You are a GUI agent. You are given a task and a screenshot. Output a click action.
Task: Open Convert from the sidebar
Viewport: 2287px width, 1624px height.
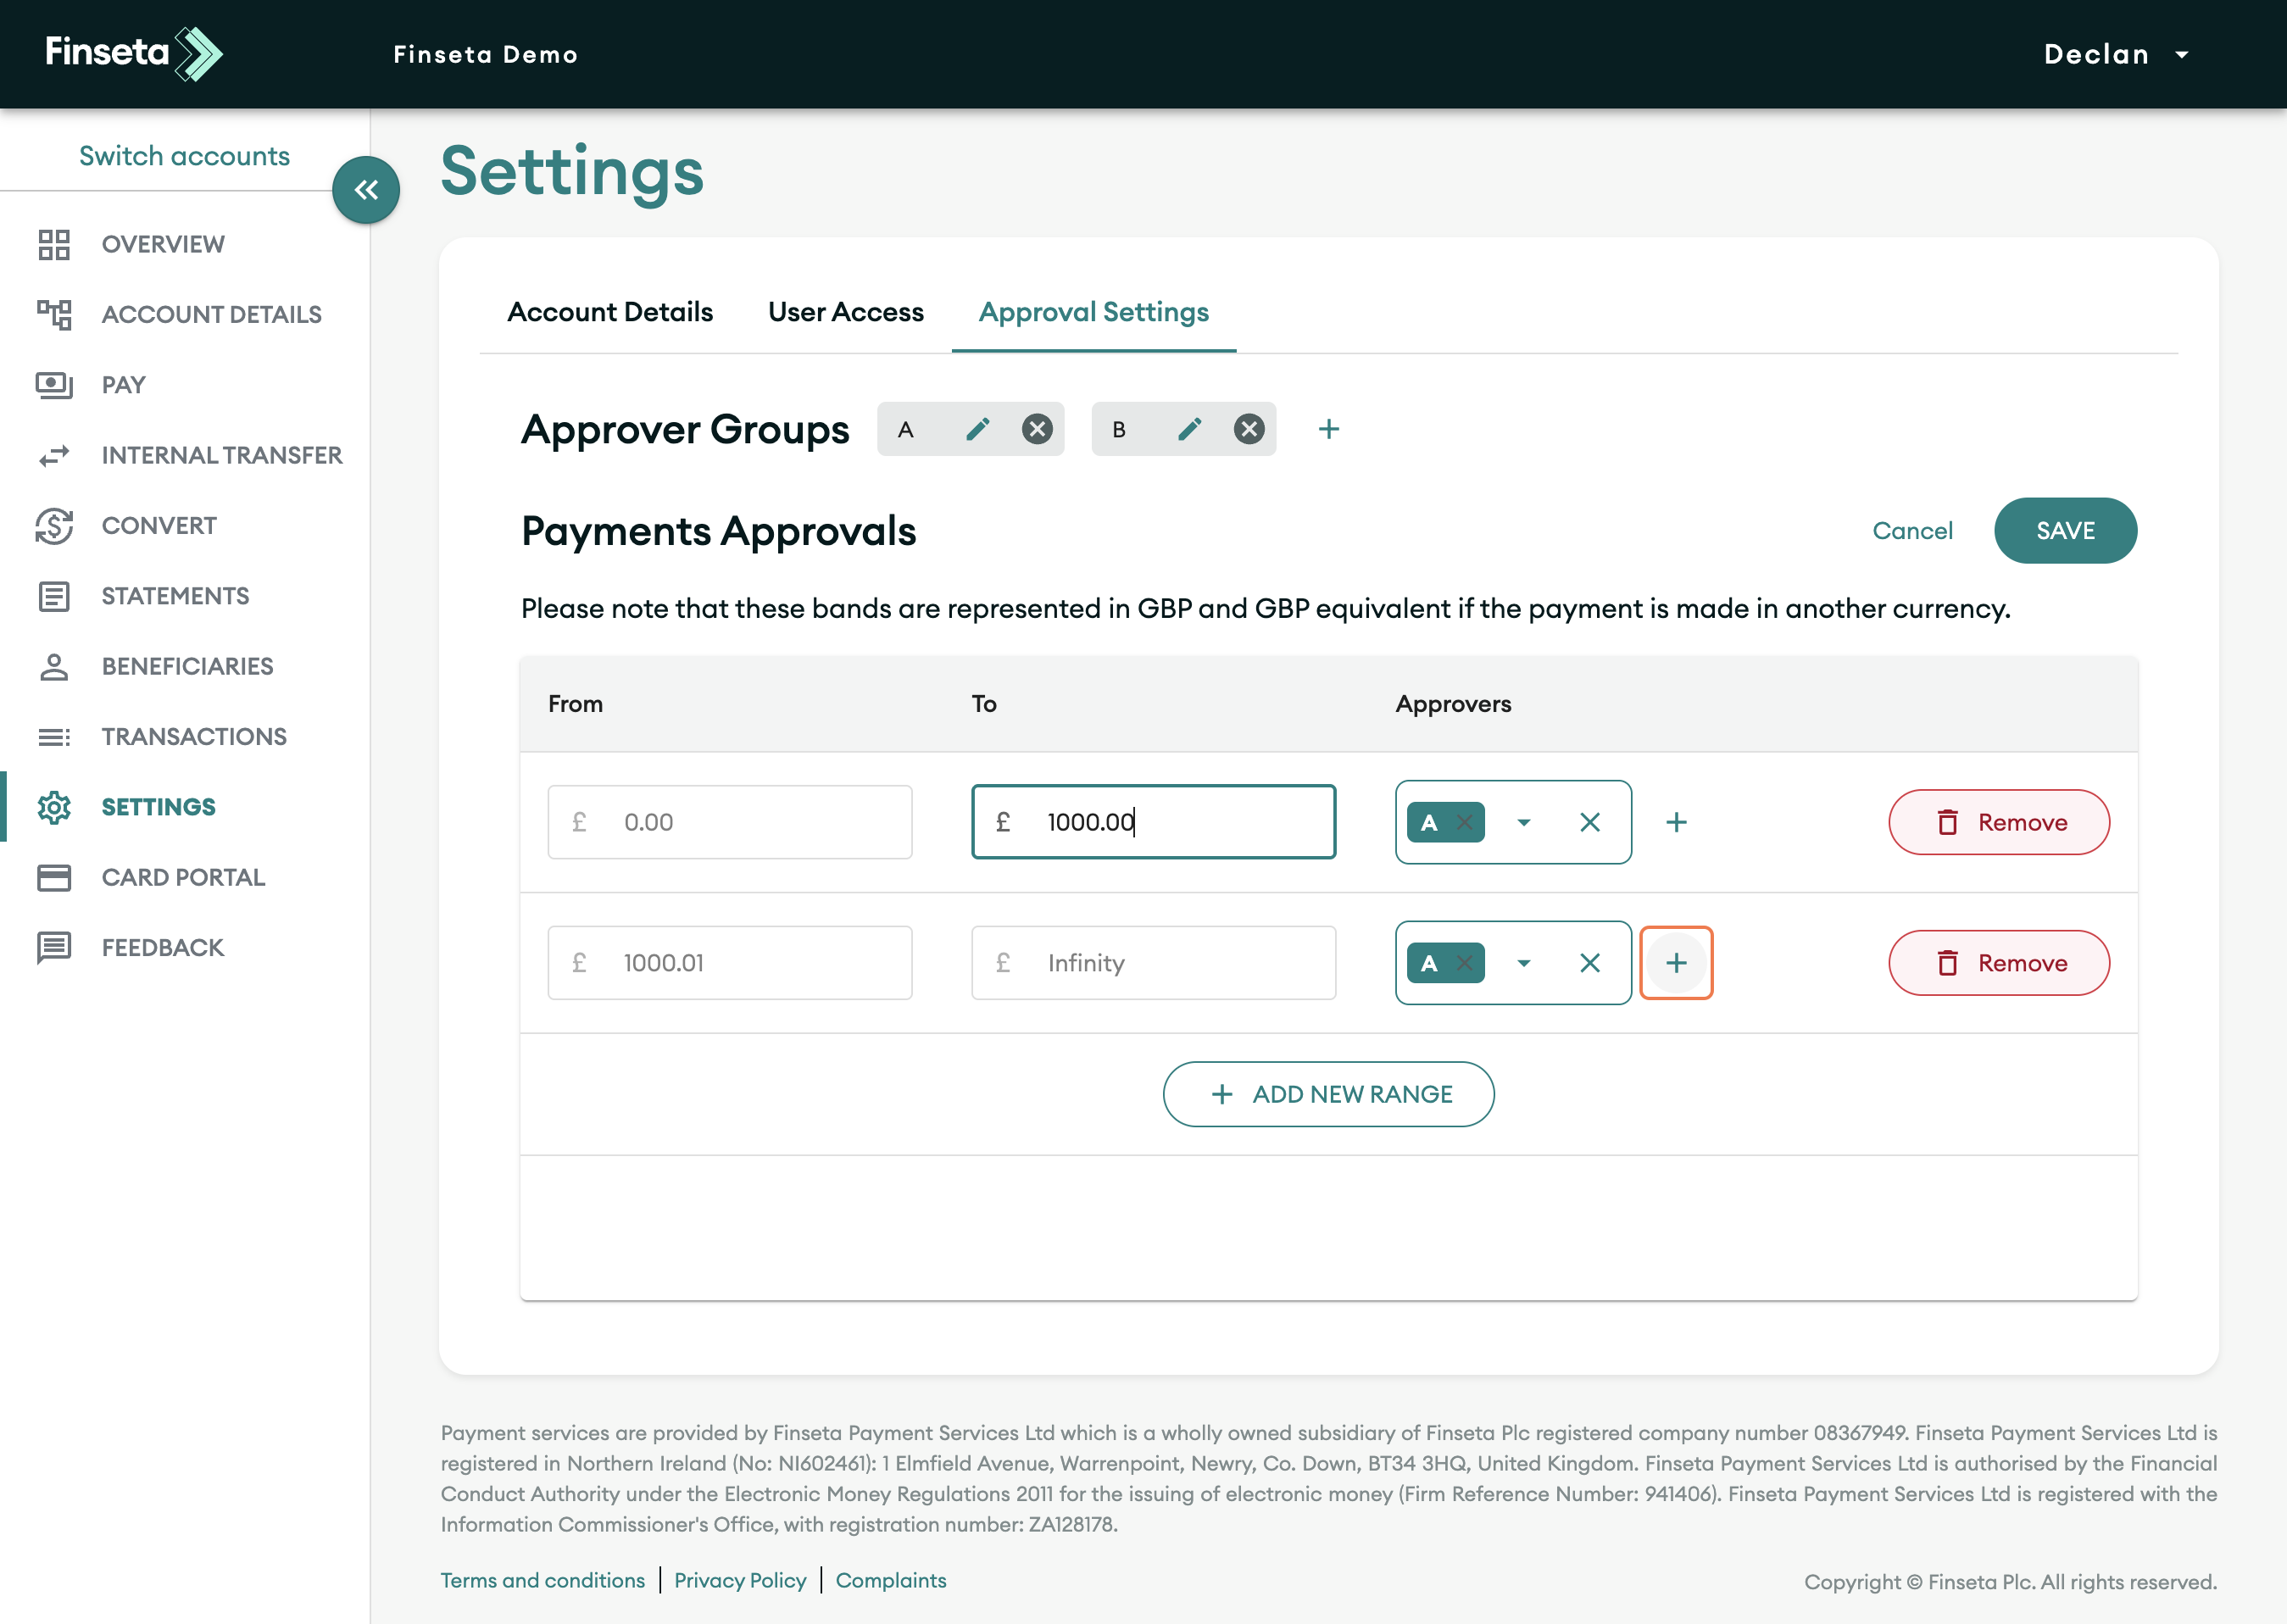click(x=159, y=525)
